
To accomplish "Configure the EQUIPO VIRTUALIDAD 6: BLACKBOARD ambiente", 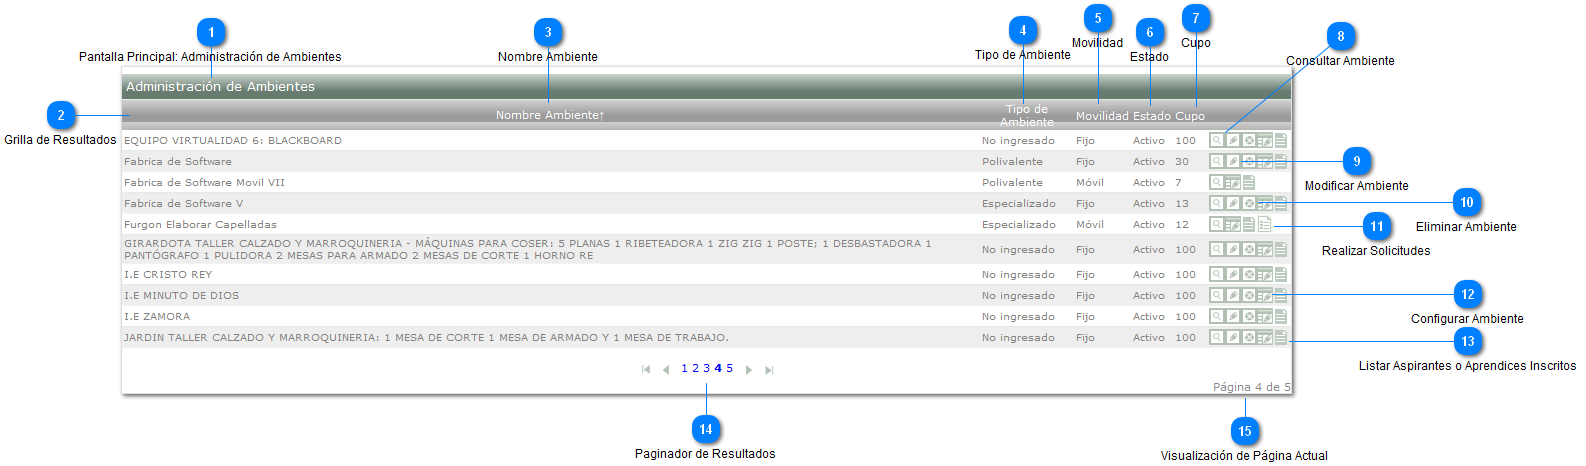I will coord(1265,140).
